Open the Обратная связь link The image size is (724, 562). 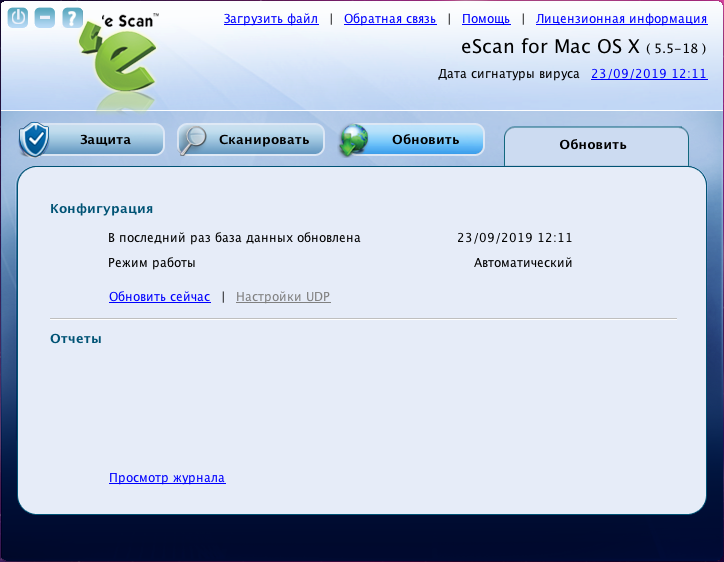(390, 19)
